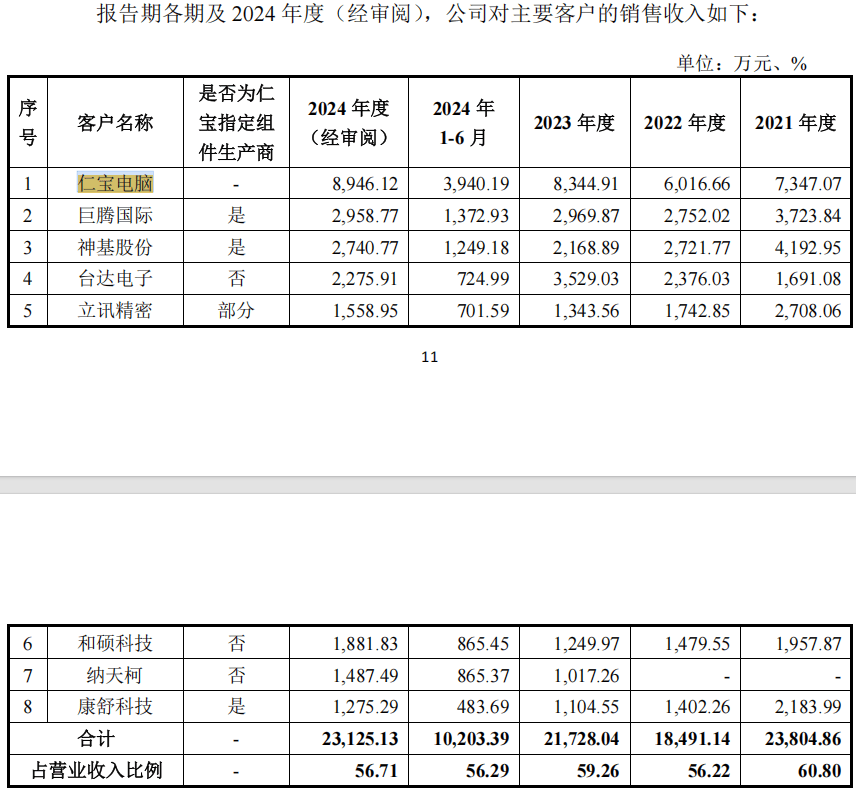The image size is (856, 795).
Task: Select total 21,728.04 in 合计 row
Action: point(581,739)
